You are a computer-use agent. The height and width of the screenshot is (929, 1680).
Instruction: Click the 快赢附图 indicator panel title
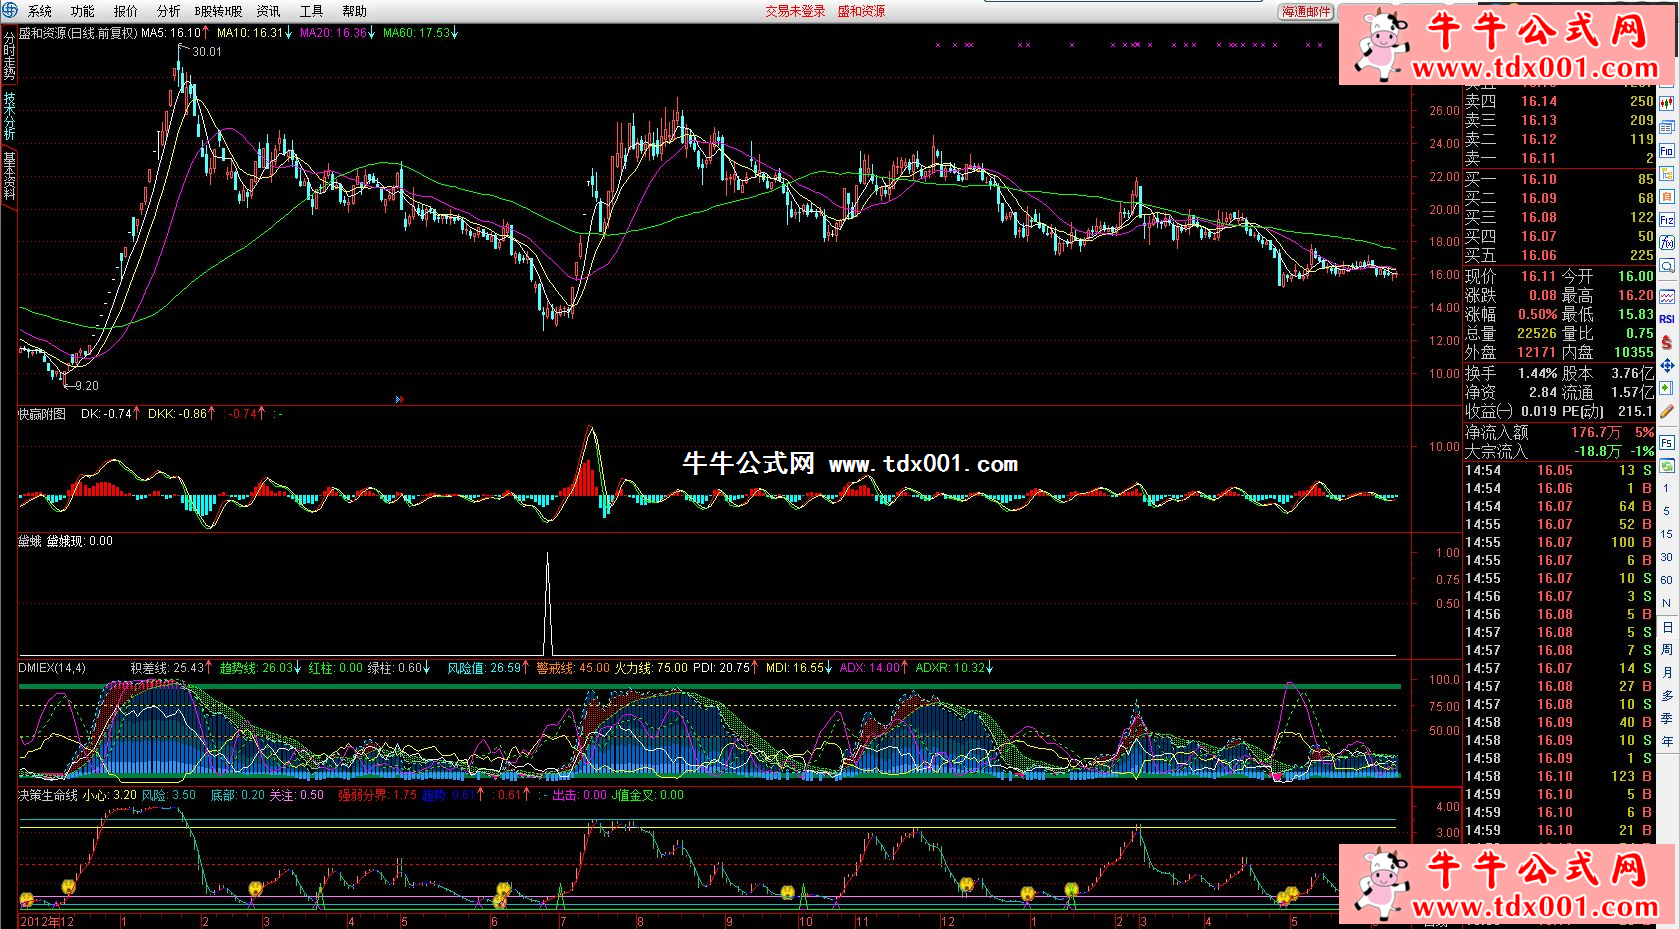pos(42,414)
